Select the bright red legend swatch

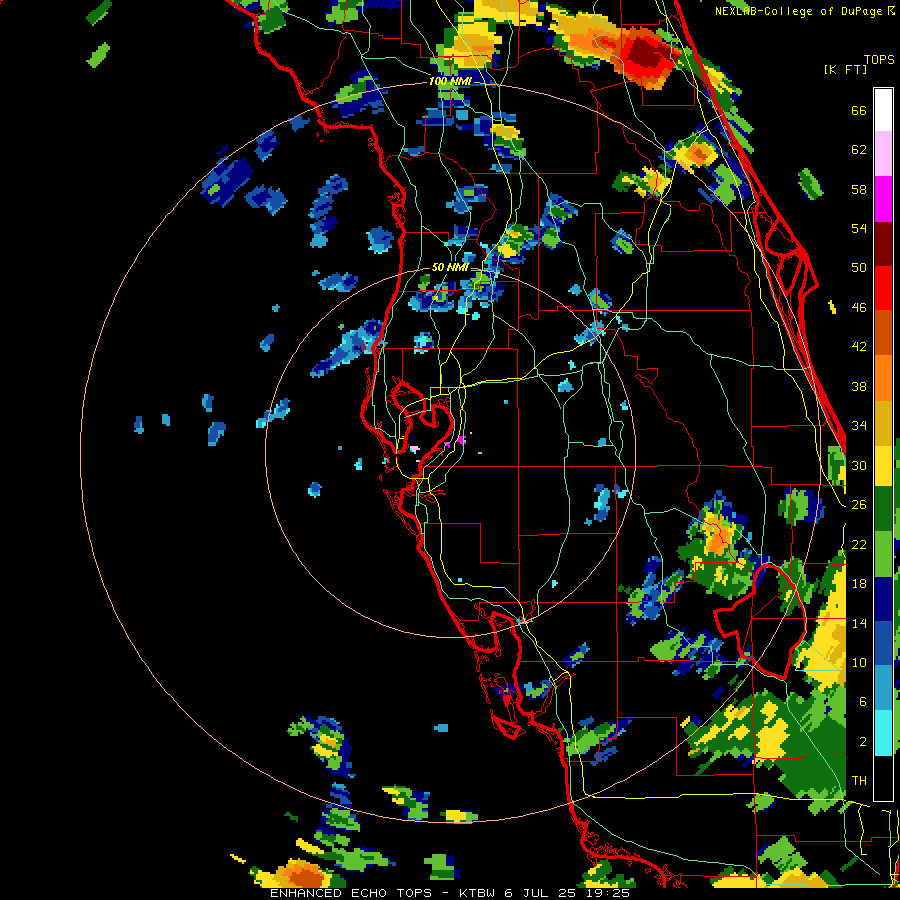pyautogui.click(x=883, y=288)
